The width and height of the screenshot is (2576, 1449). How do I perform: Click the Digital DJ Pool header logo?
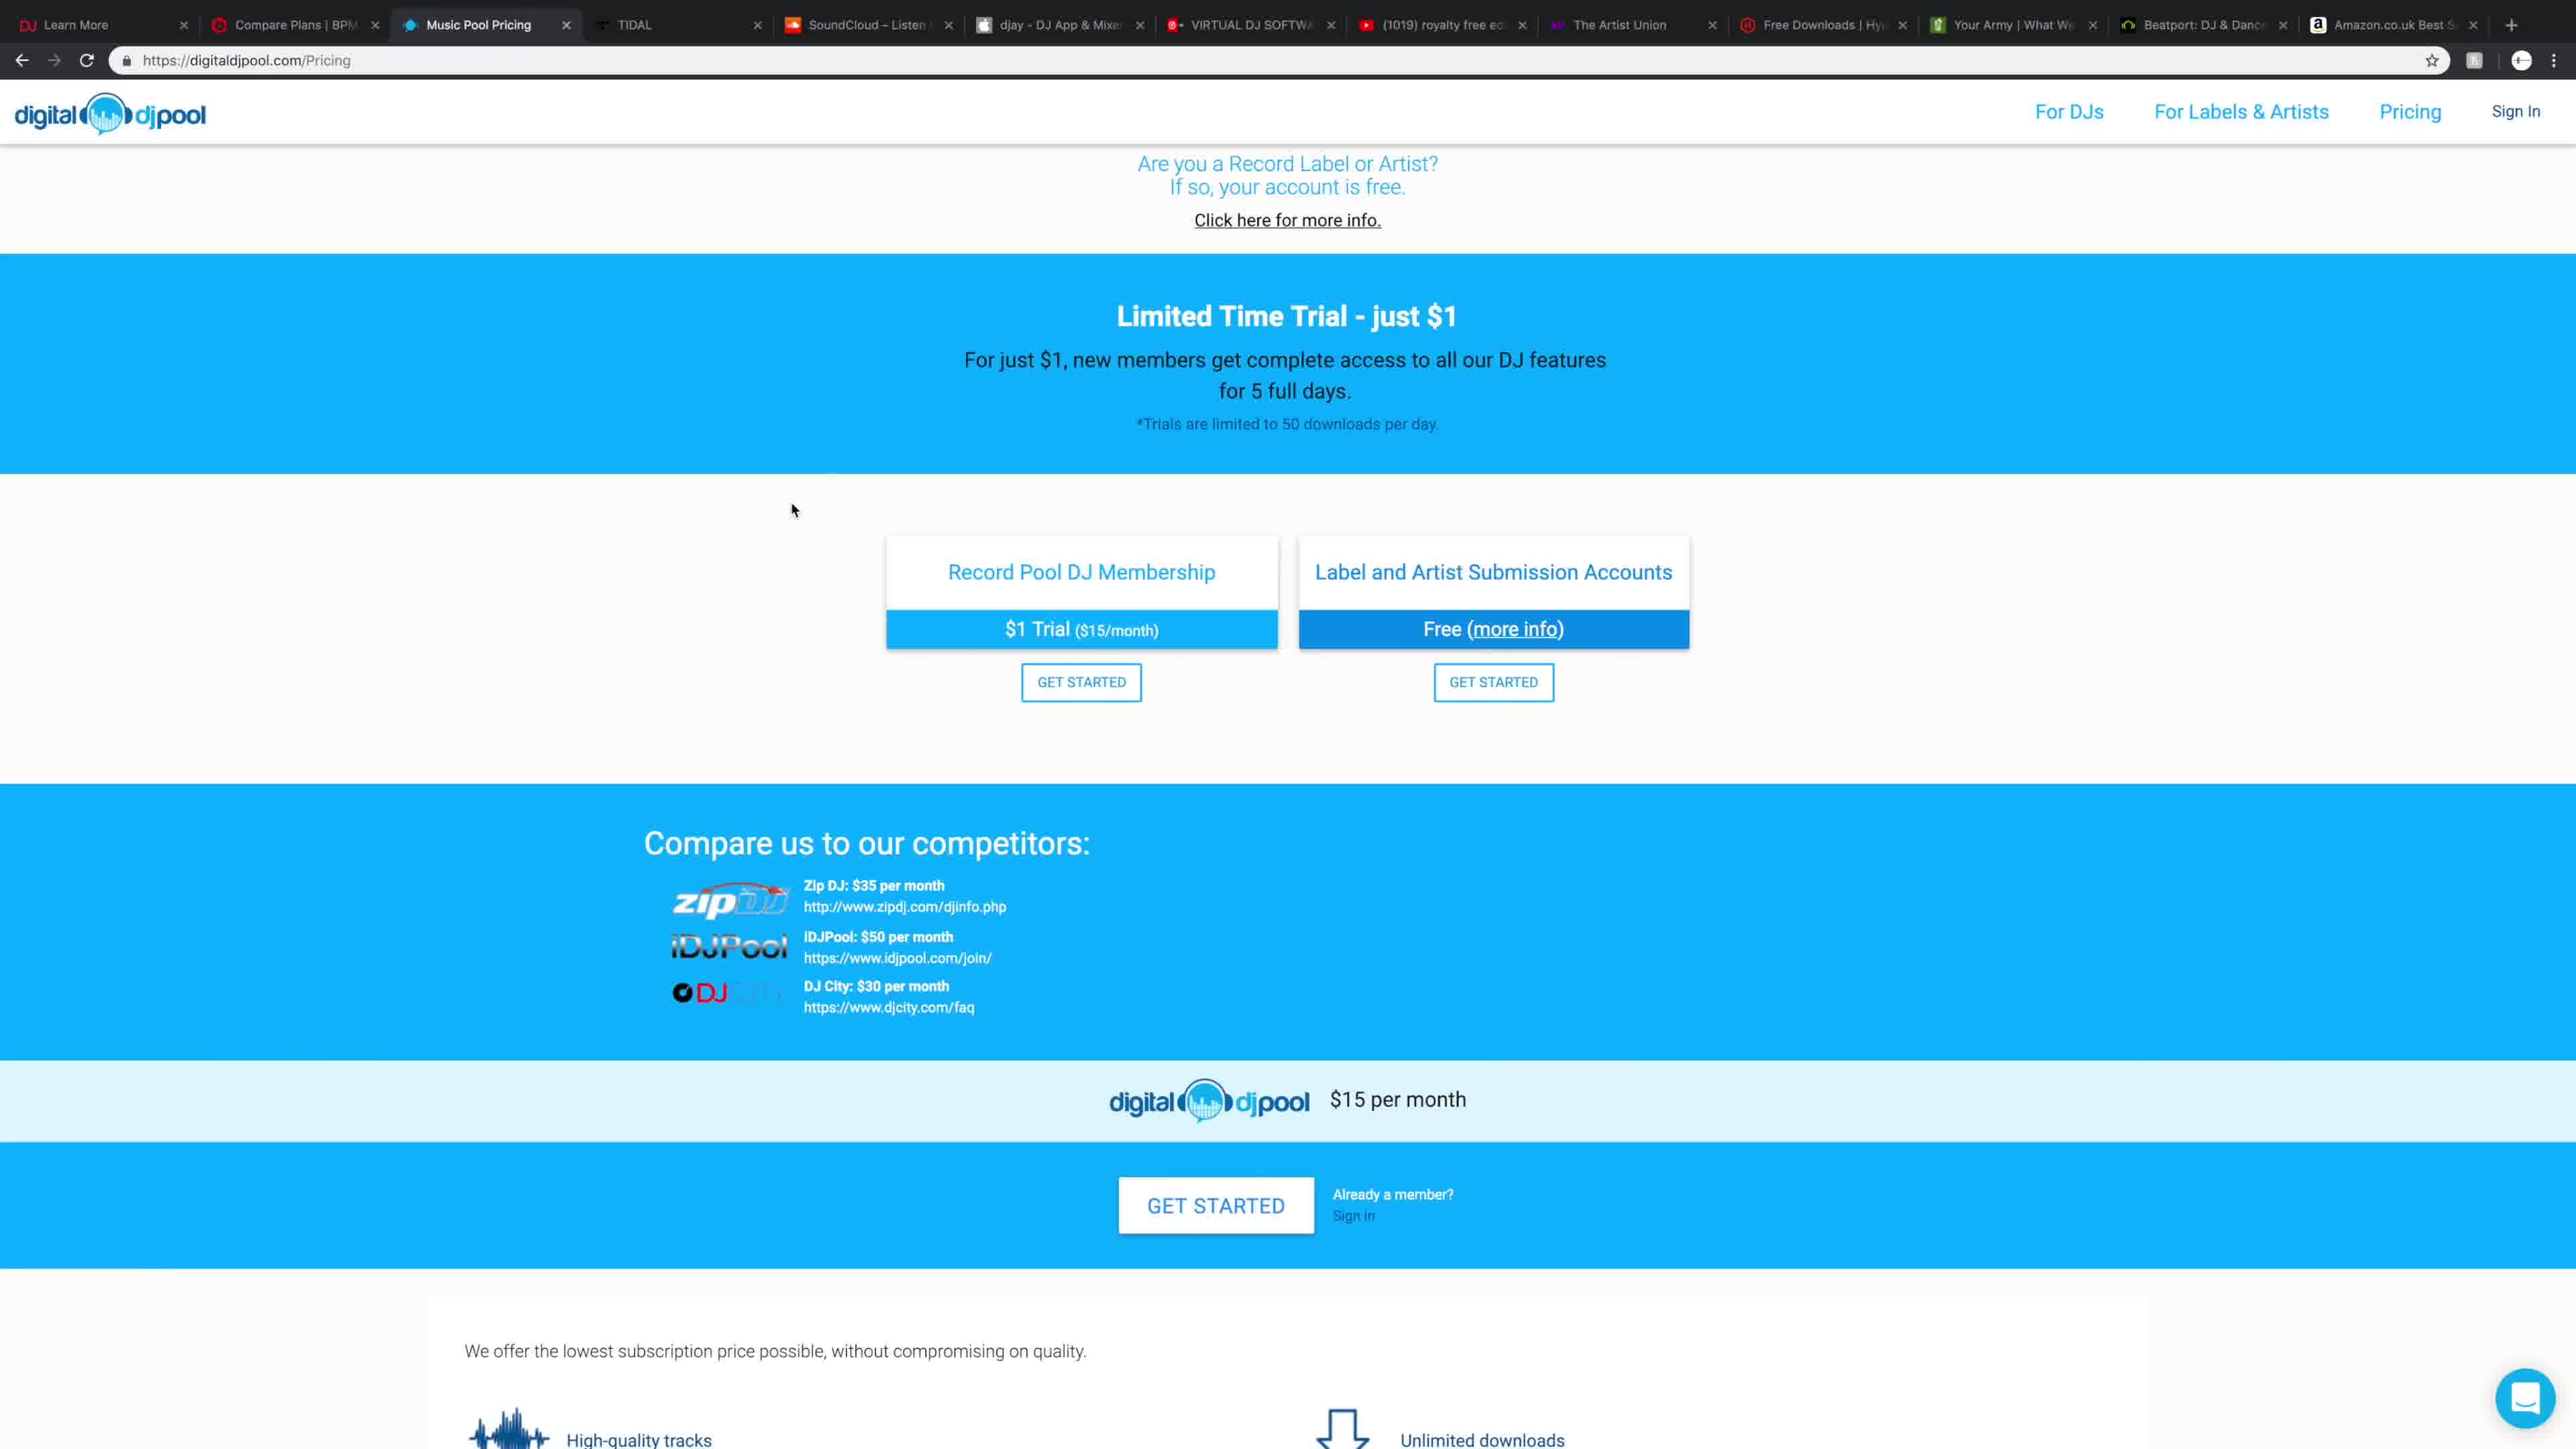tap(110, 114)
